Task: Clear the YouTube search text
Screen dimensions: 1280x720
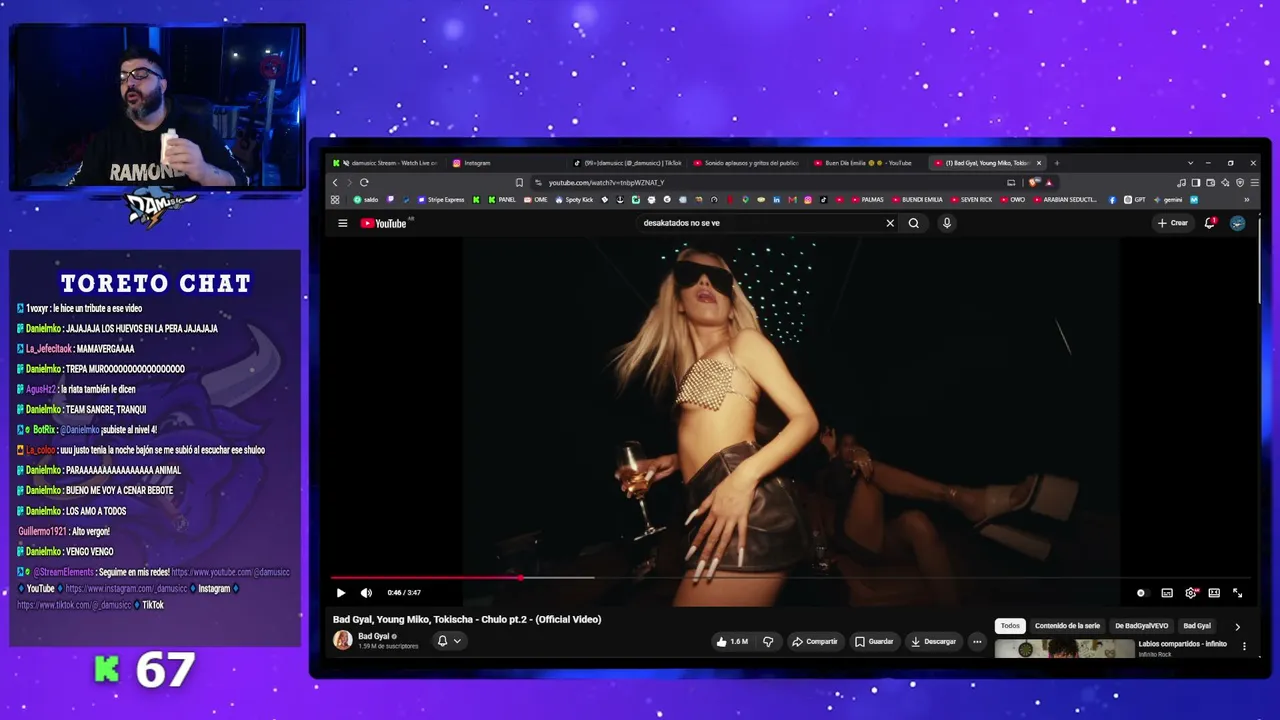Action: (890, 223)
